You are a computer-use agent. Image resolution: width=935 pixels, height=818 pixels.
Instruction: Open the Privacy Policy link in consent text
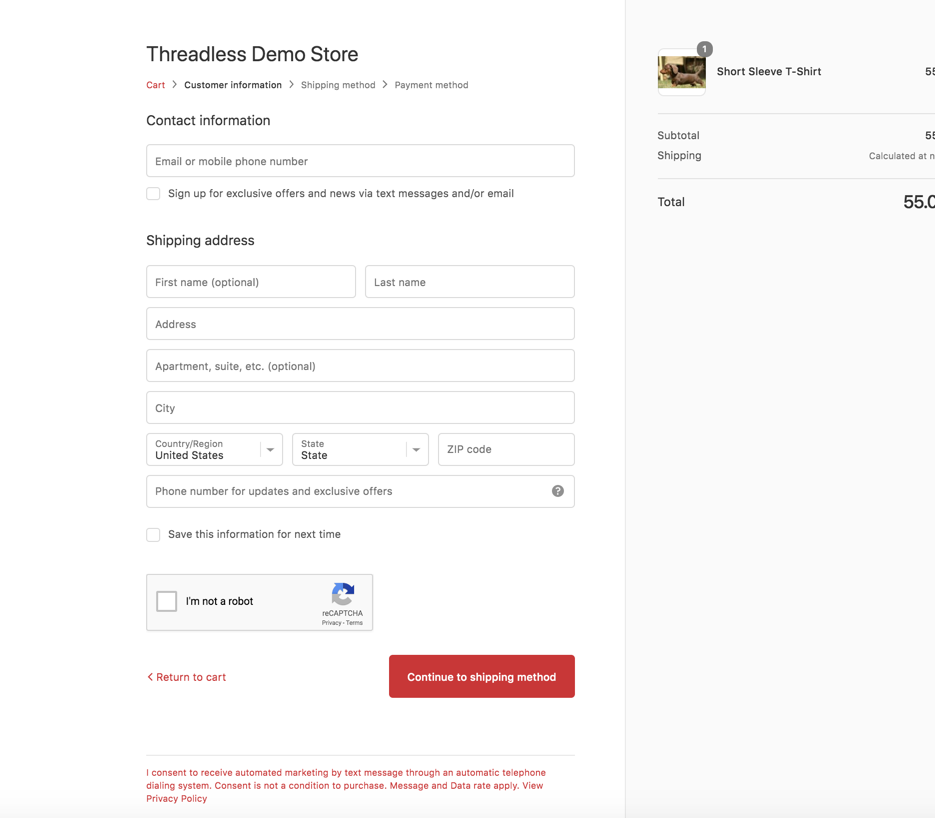tap(177, 799)
